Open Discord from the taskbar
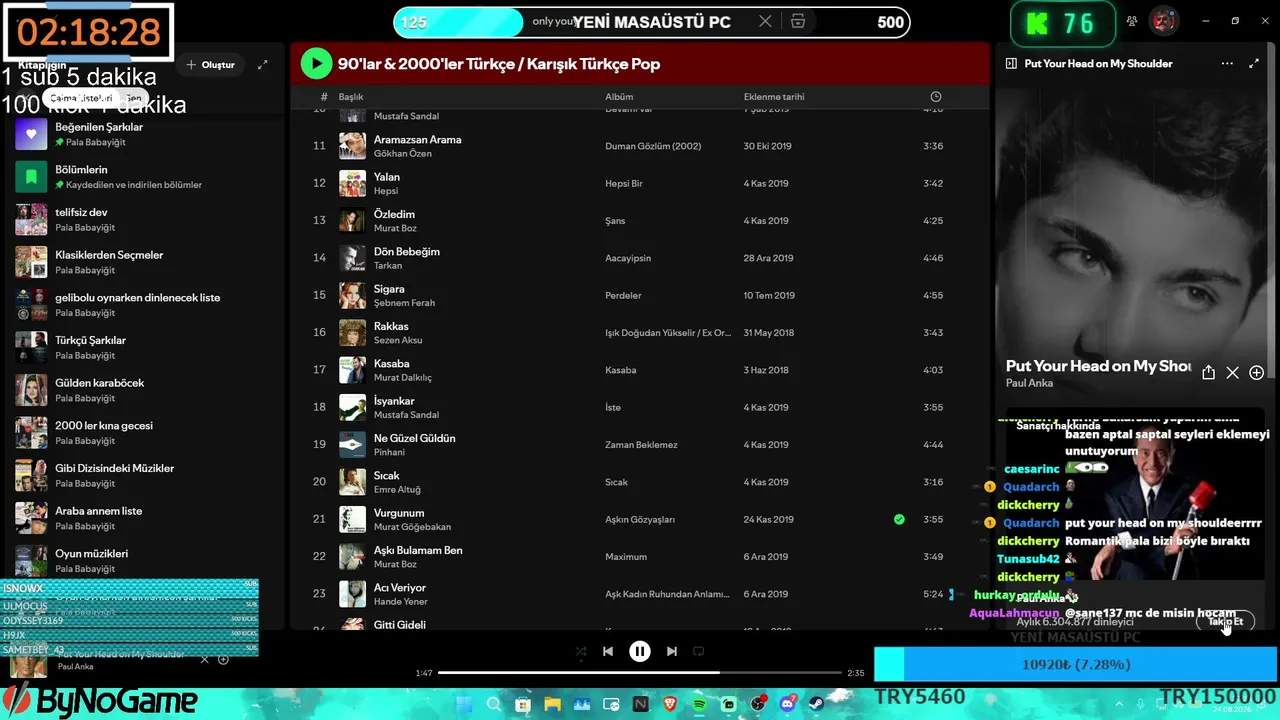Screen dimensions: 1280x720 pyautogui.click(x=788, y=705)
